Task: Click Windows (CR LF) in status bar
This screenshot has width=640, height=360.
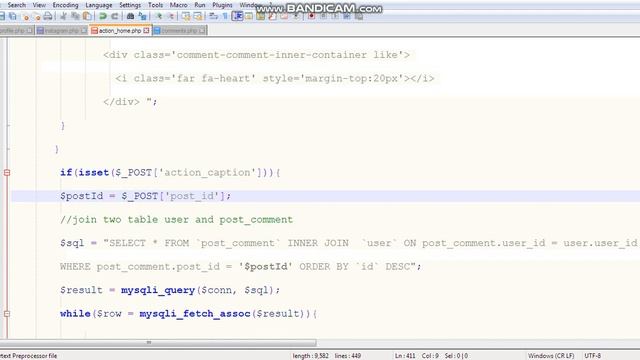Action: coord(551,356)
